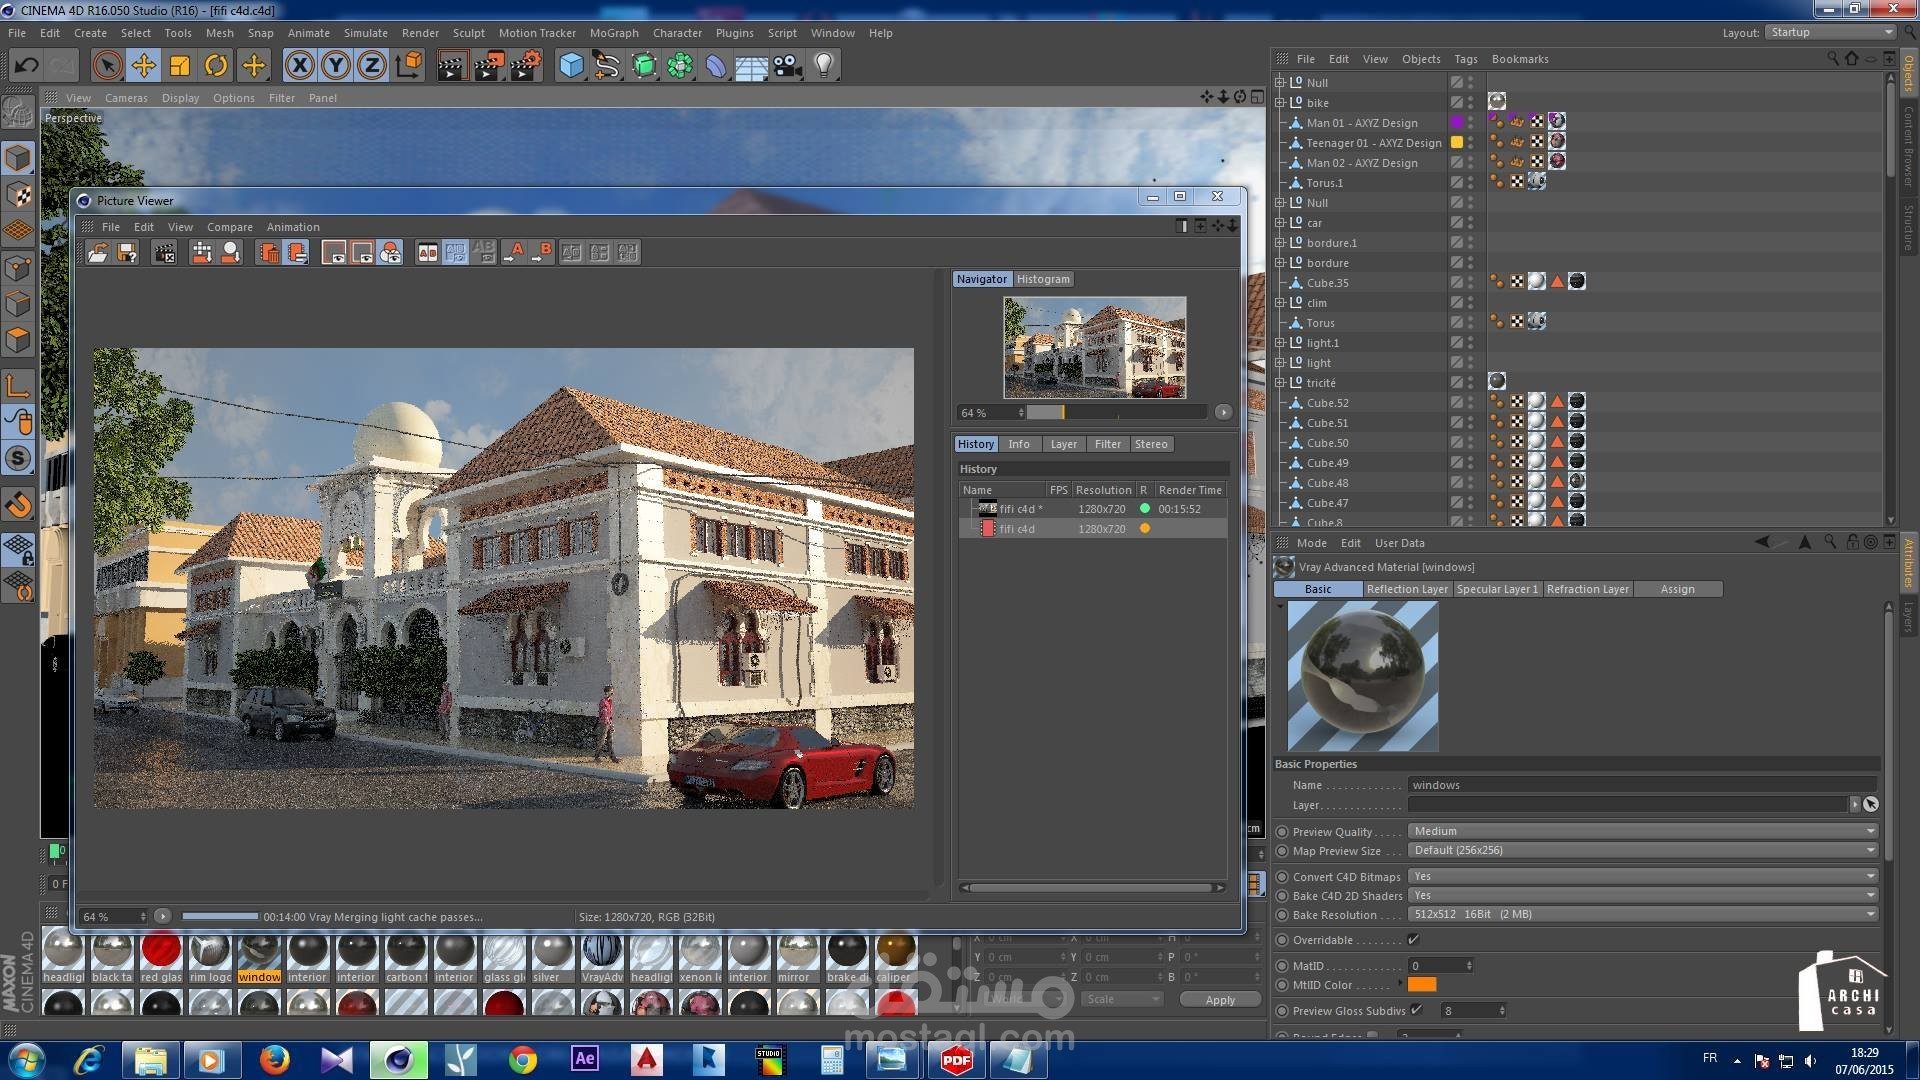Screen dimensions: 1920x1080
Task: Click the material Name input field
Action: coord(1640,785)
